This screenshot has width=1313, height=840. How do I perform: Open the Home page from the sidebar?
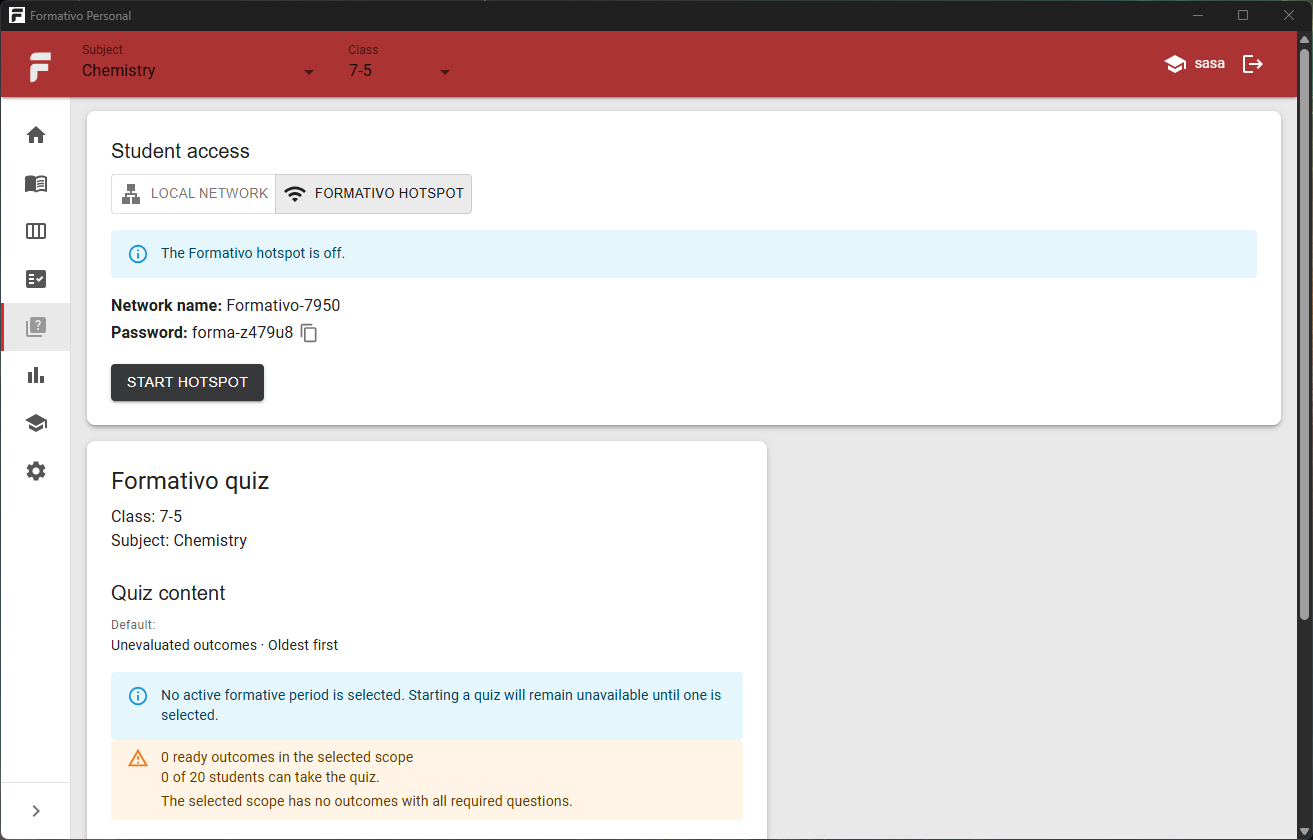[x=36, y=135]
